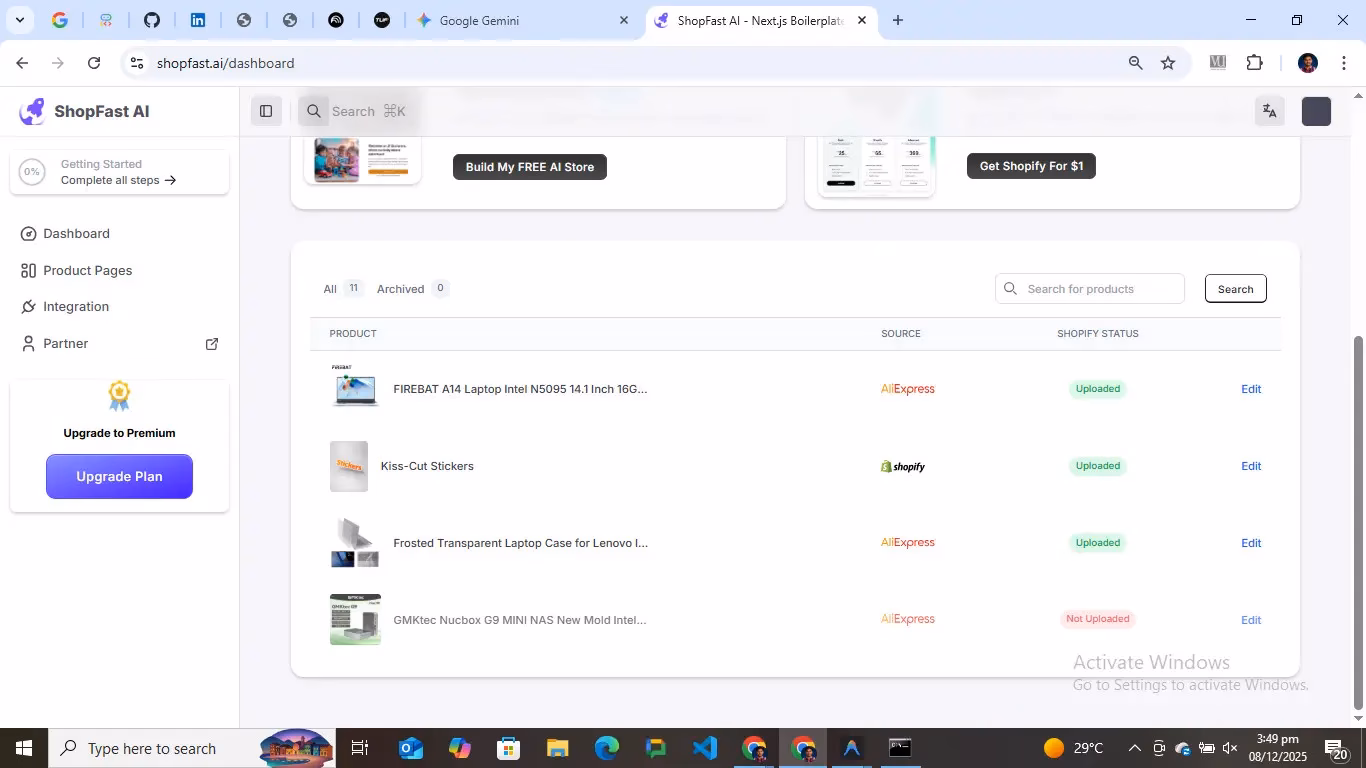
Task: Click the ShopFast AI rocket logo
Action: tap(32, 111)
